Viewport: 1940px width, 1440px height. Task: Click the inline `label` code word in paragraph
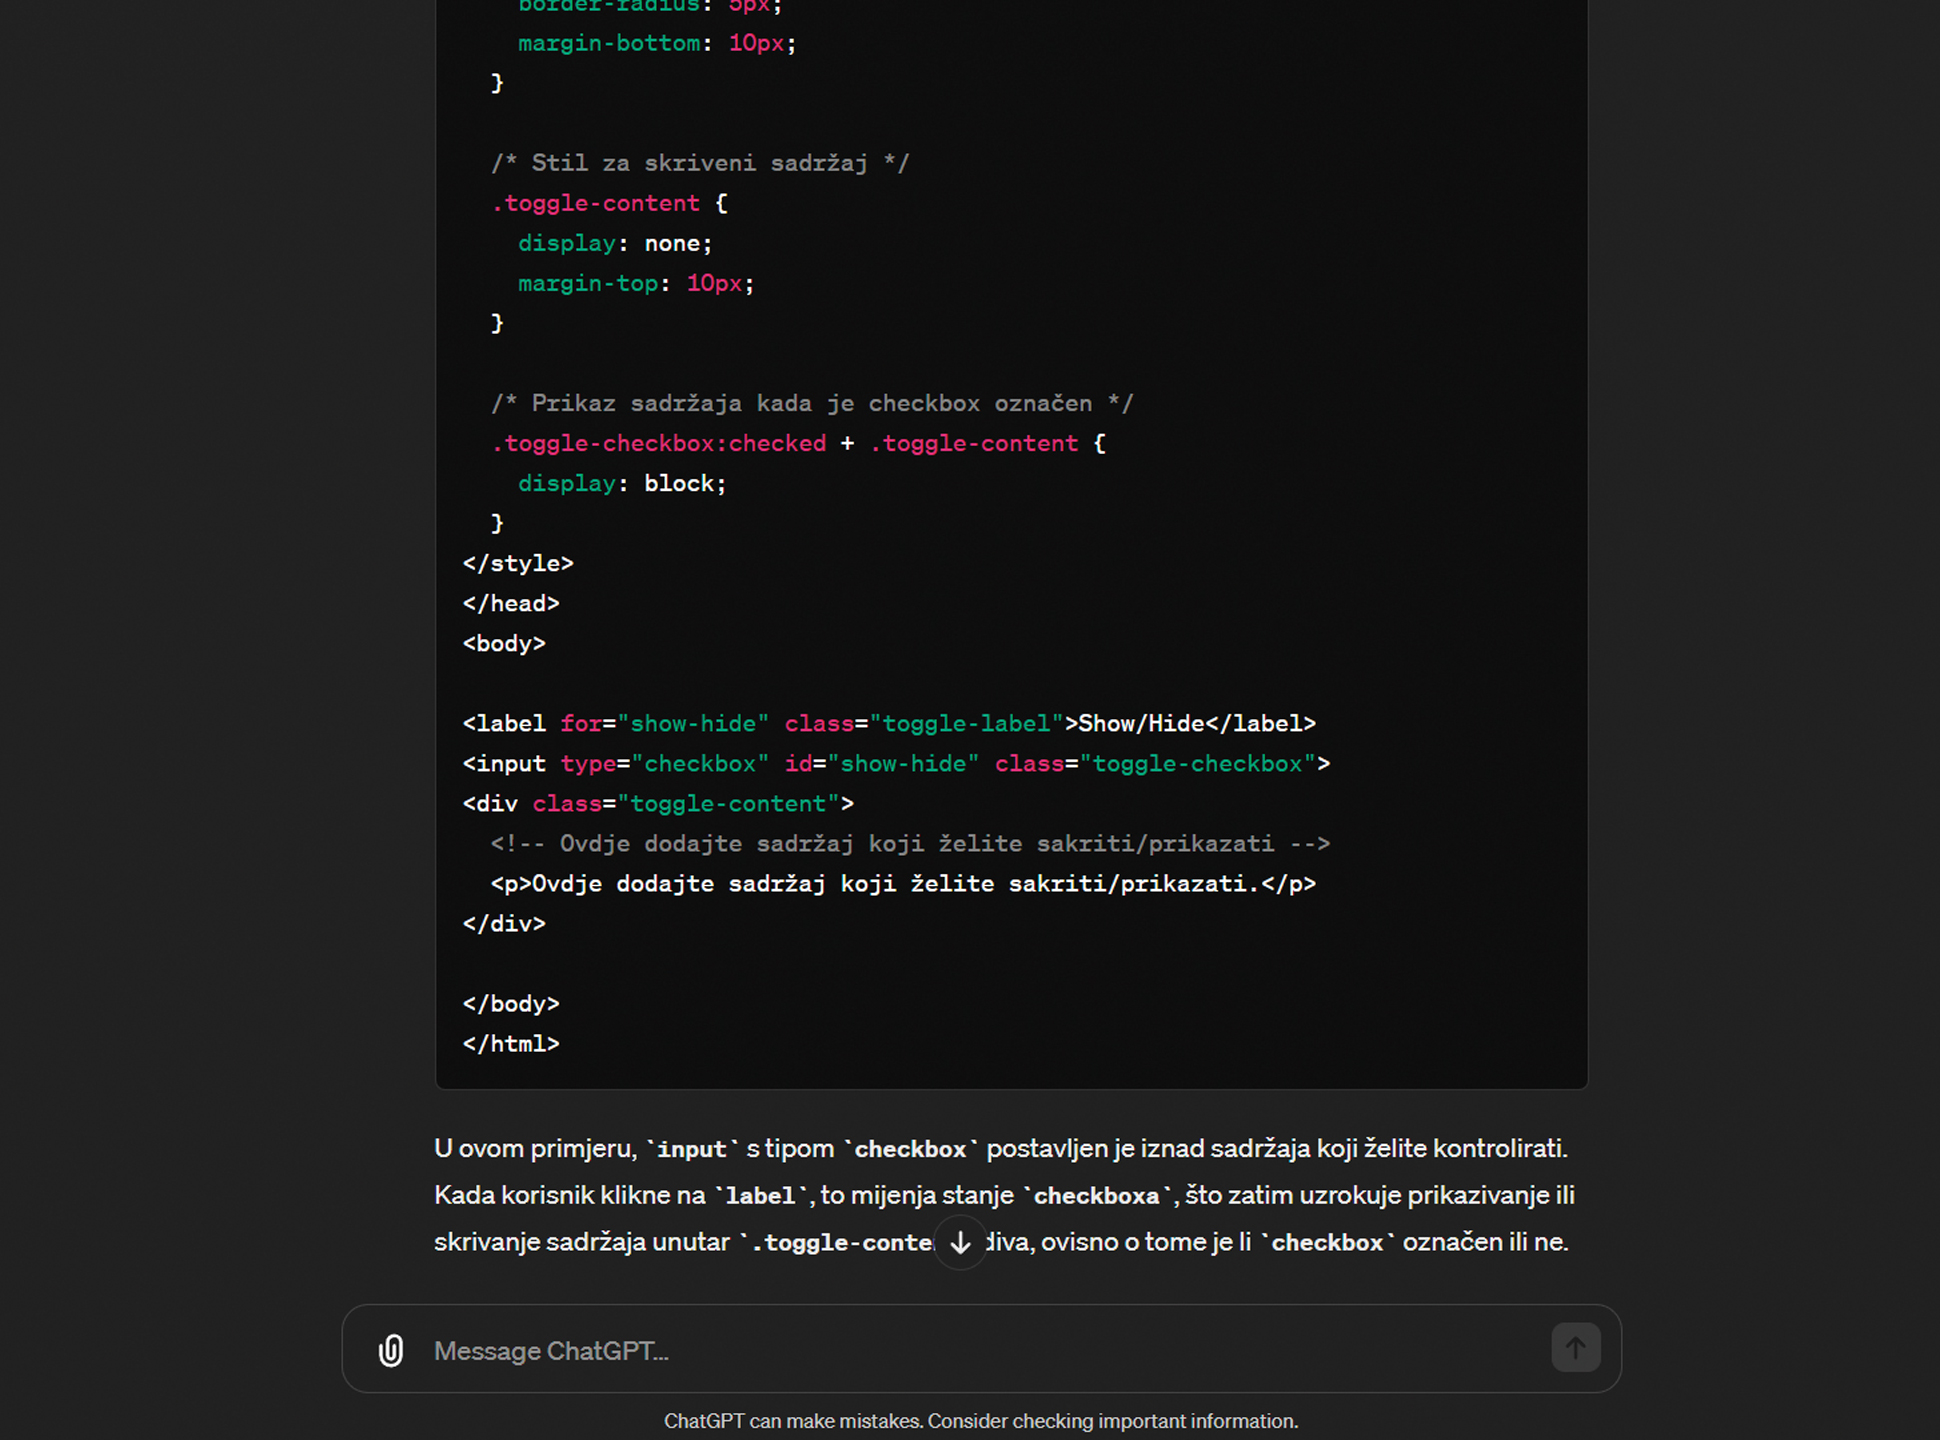point(760,1196)
